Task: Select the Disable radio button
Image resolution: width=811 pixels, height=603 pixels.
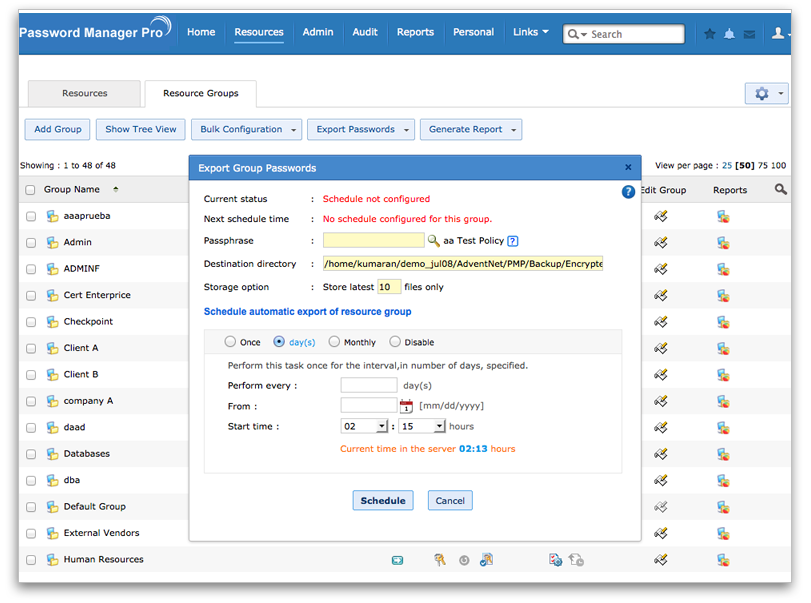Action: (395, 342)
